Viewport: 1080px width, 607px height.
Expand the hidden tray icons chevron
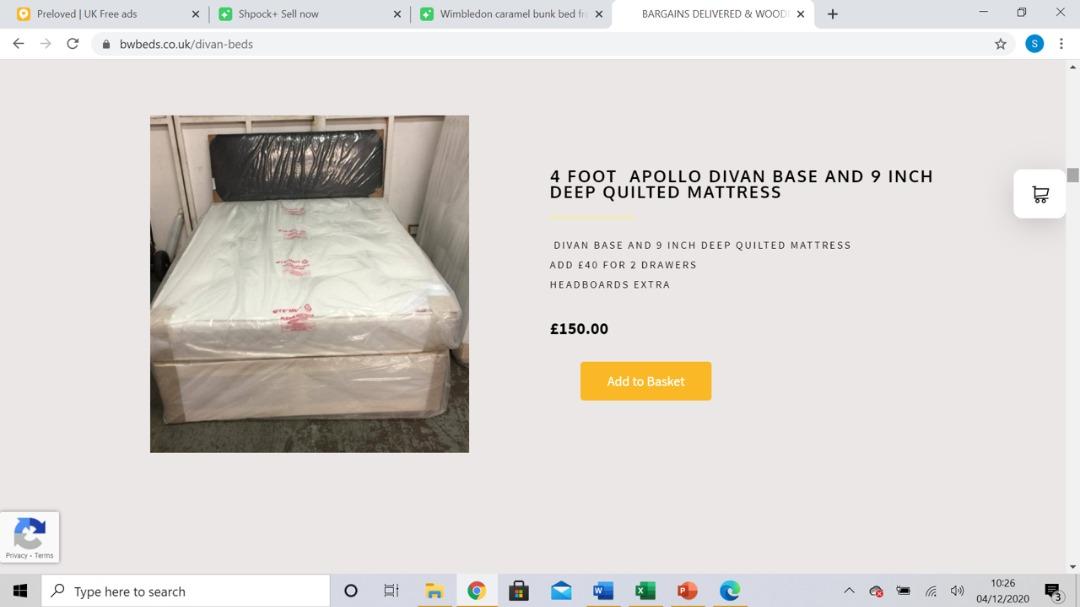point(849,590)
